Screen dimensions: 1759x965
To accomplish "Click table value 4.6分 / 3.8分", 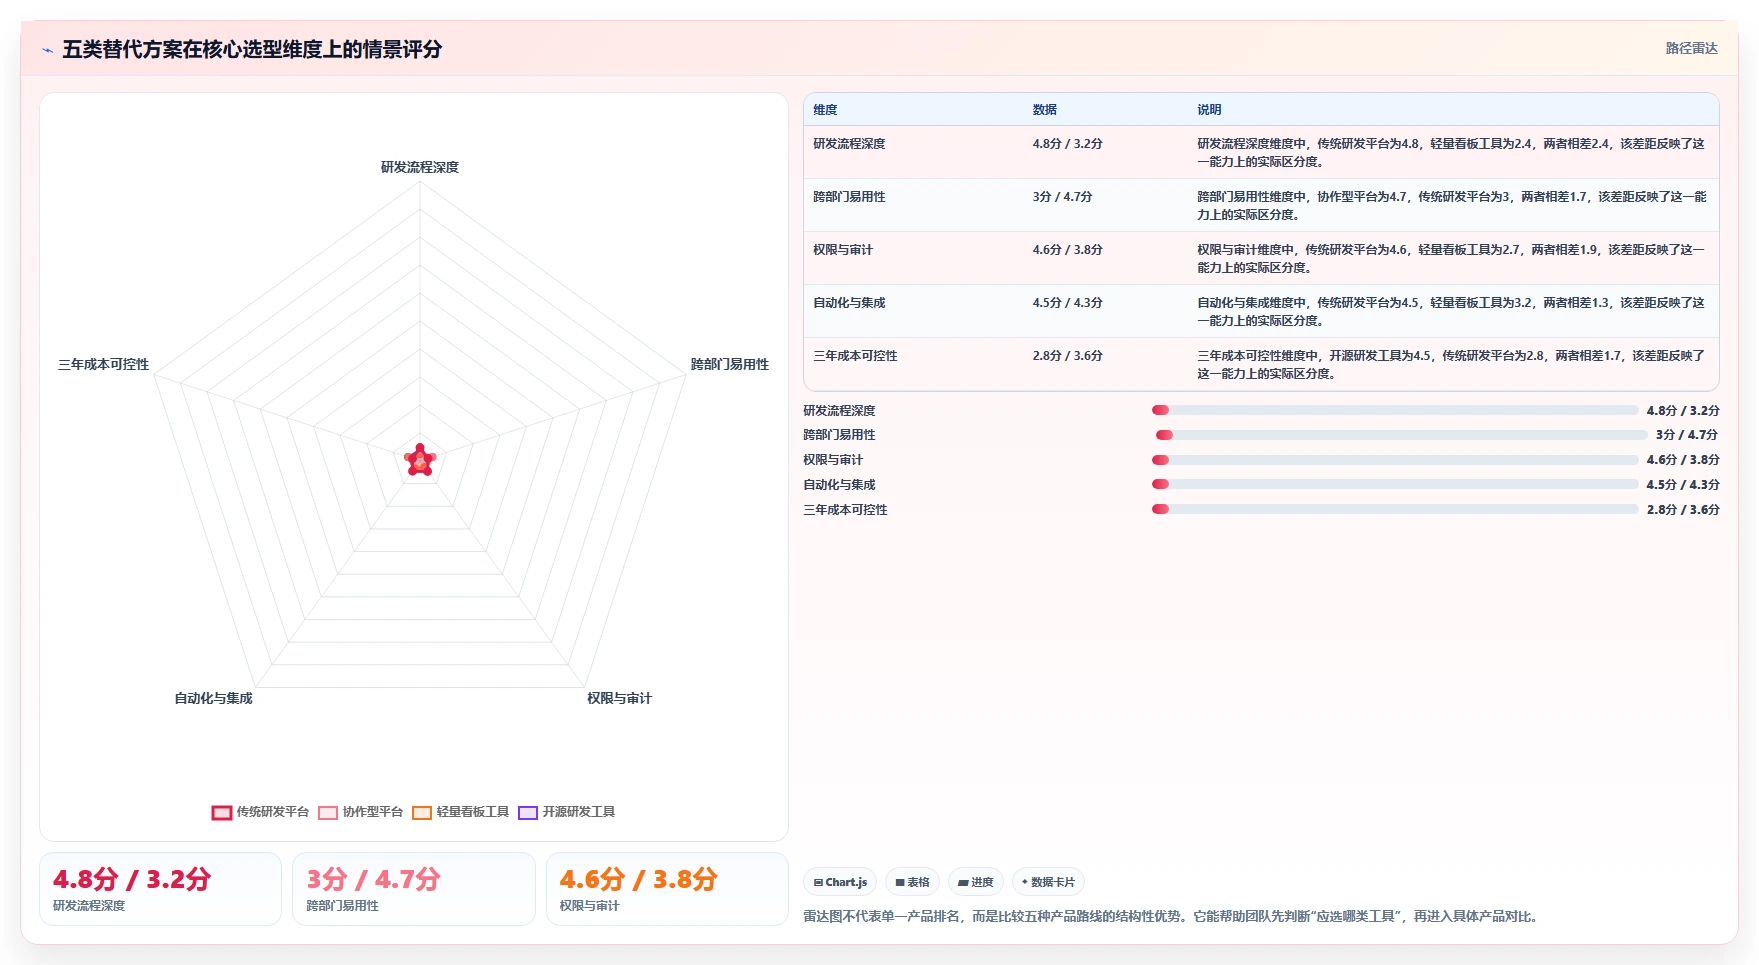I will click(1067, 250).
